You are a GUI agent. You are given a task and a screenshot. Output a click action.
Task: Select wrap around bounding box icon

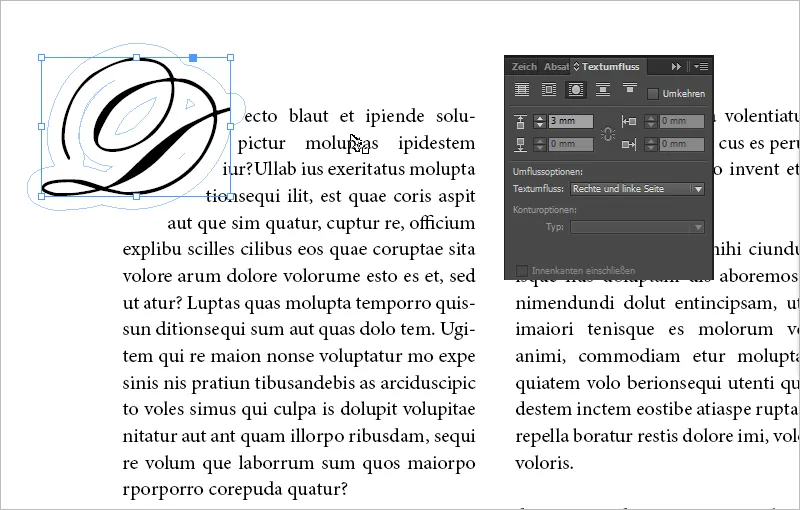coord(548,90)
